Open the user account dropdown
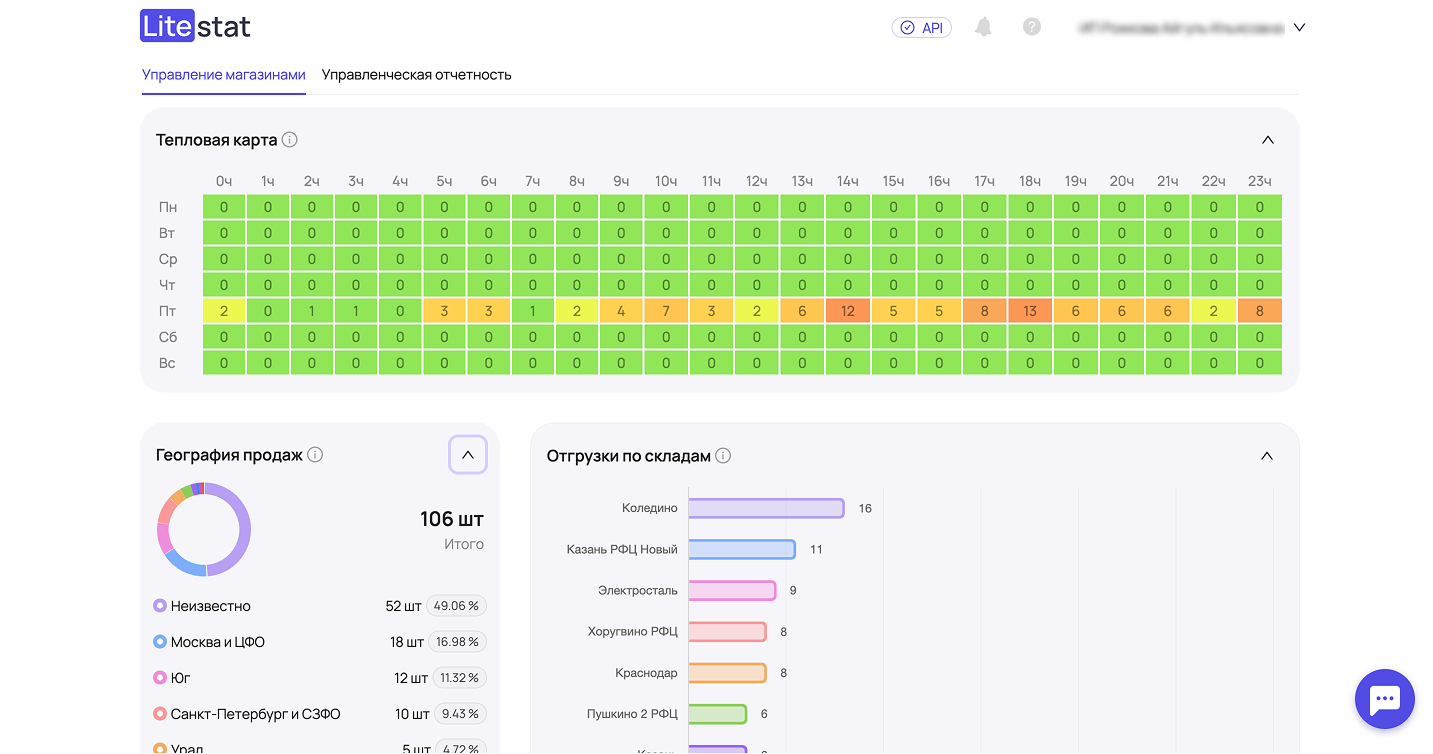 pyautogui.click(x=1299, y=28)
